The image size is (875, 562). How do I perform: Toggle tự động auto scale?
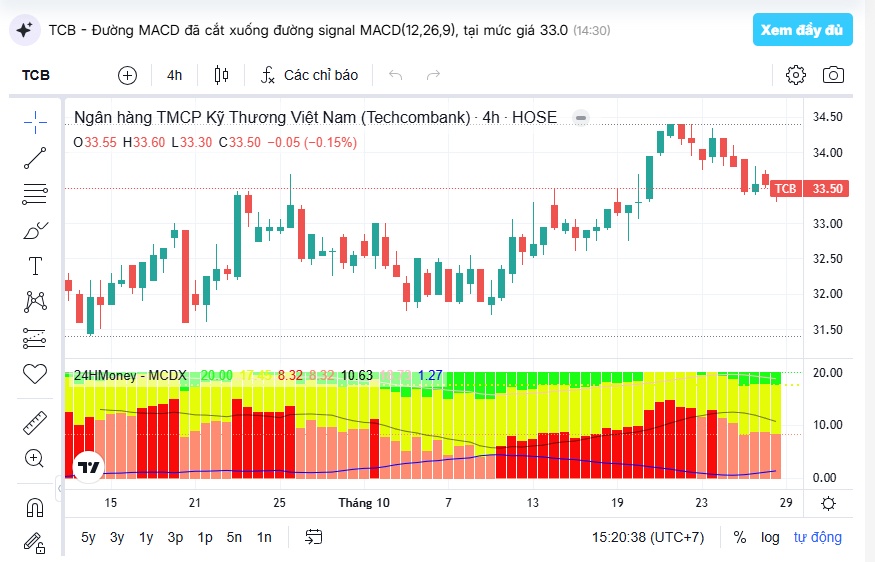818,537
